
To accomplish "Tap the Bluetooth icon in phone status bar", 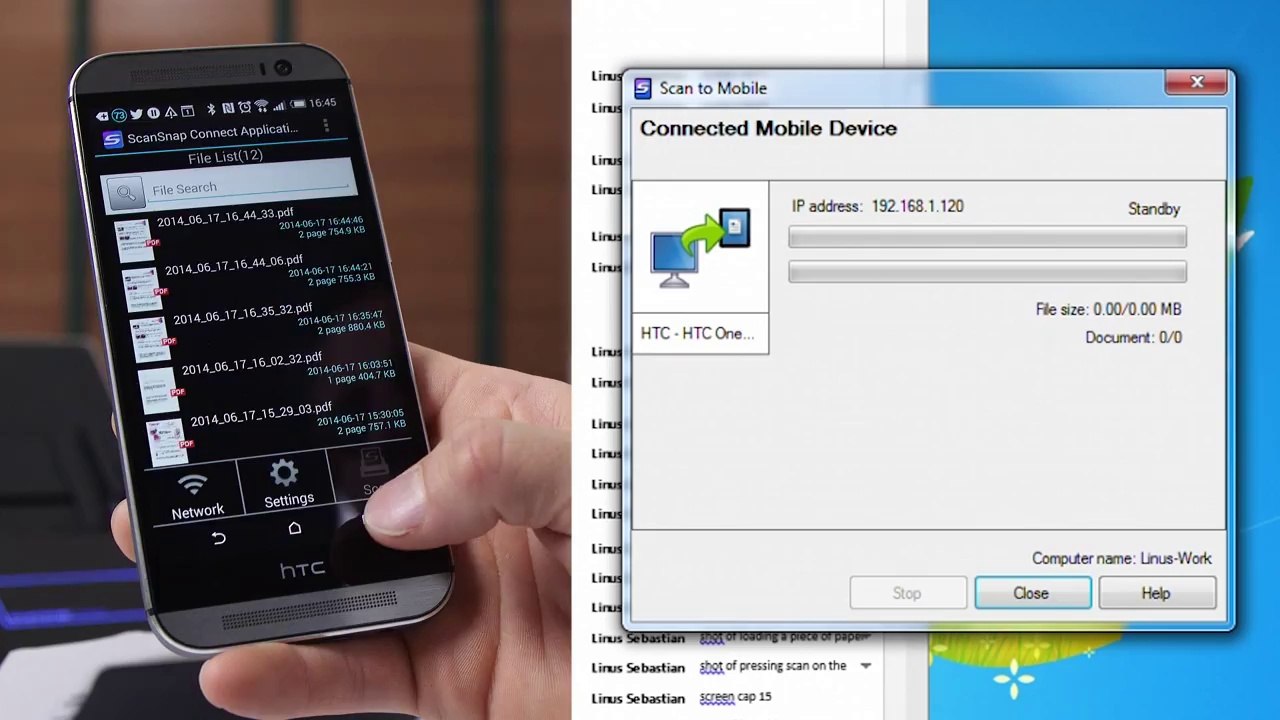I will (211, 109).
